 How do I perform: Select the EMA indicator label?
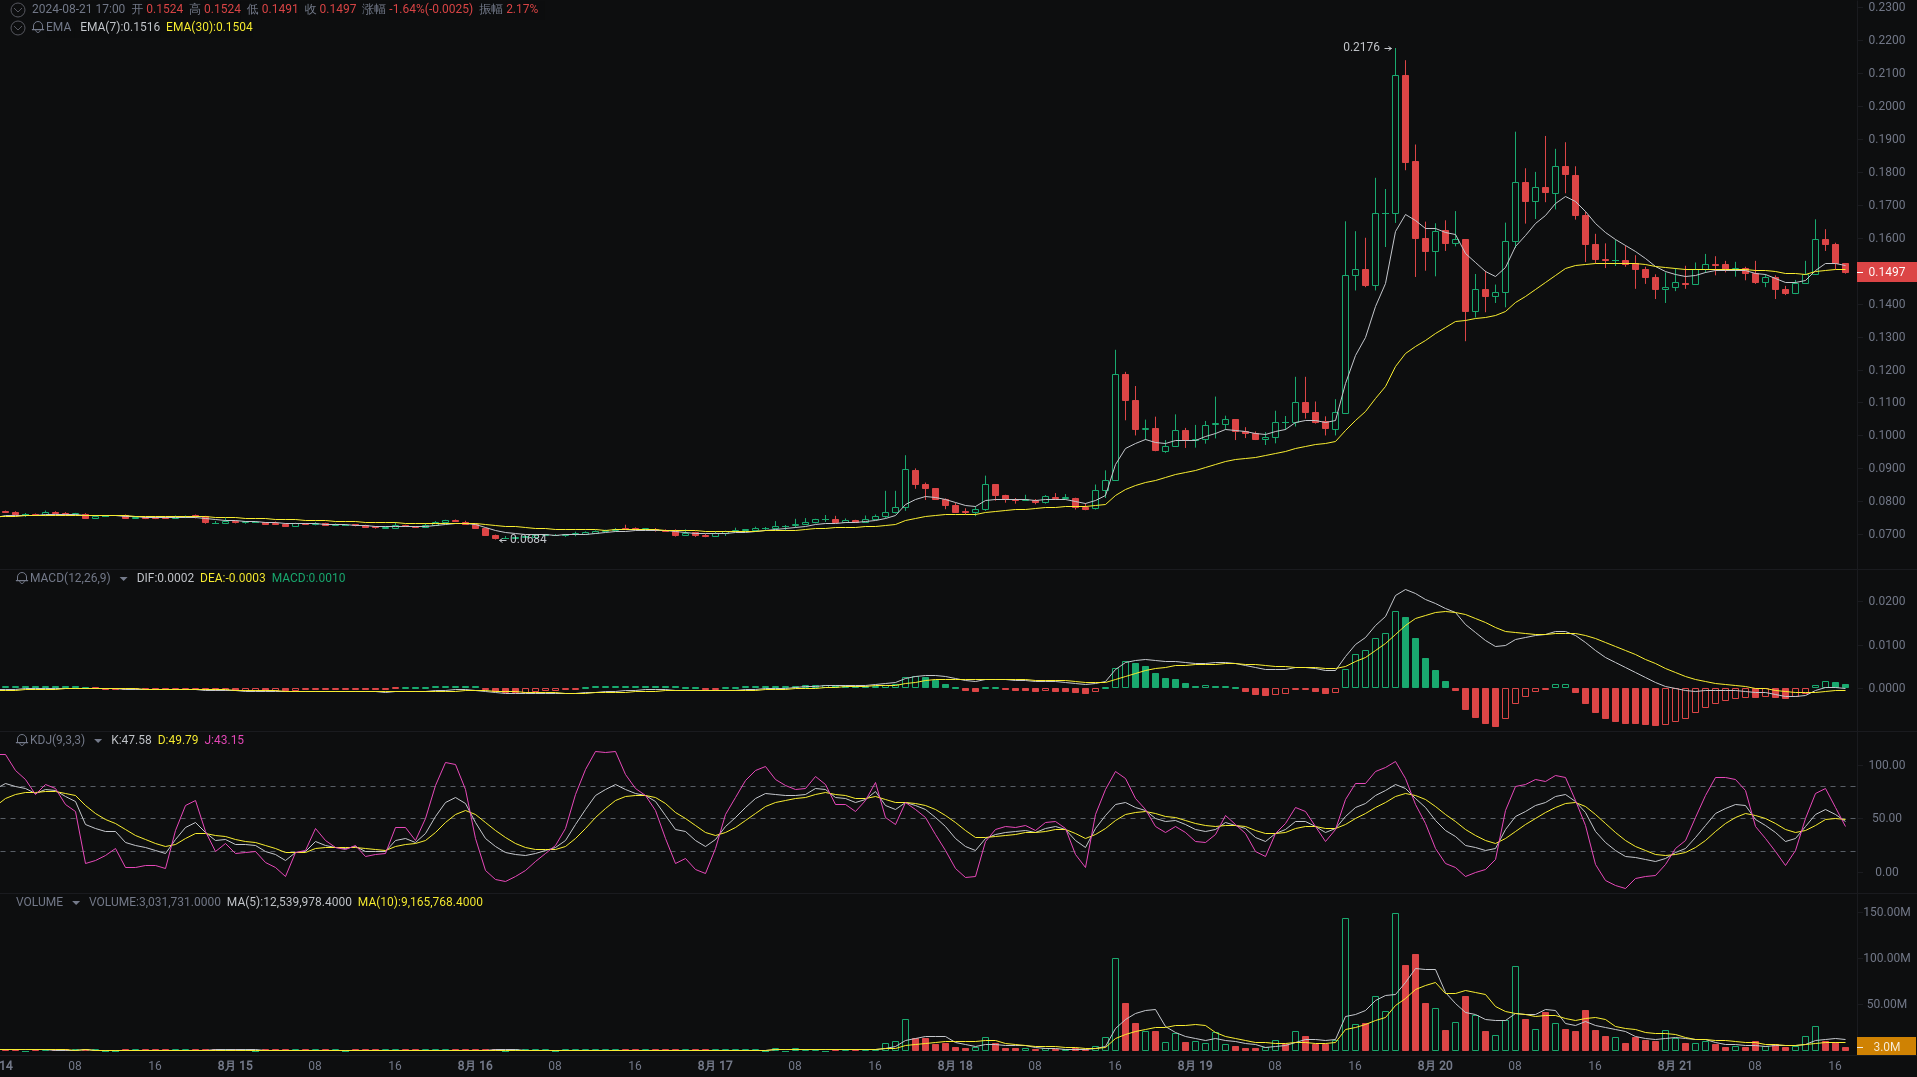58,27
